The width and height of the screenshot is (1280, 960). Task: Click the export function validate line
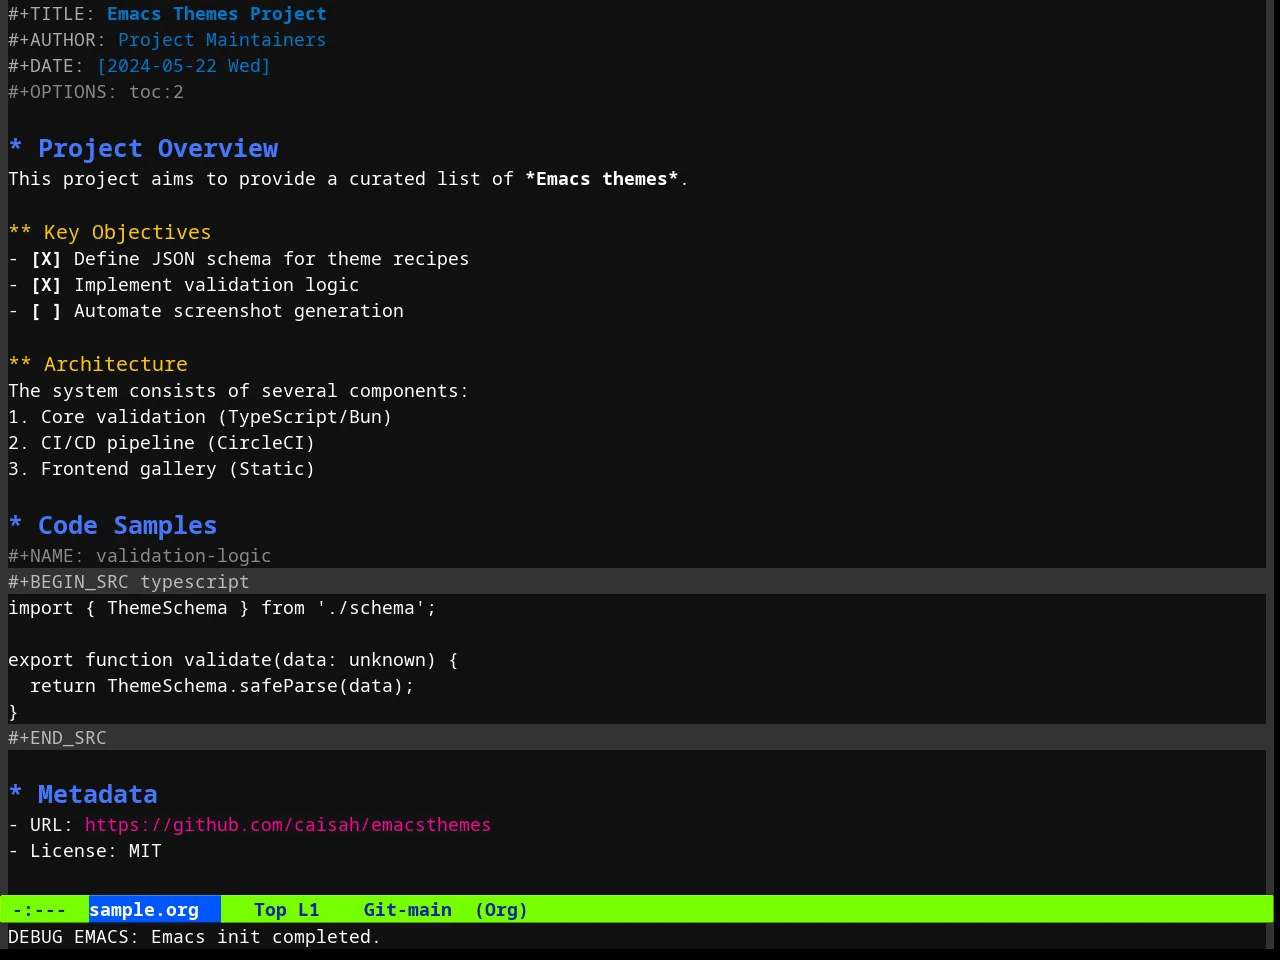(233, 660)
